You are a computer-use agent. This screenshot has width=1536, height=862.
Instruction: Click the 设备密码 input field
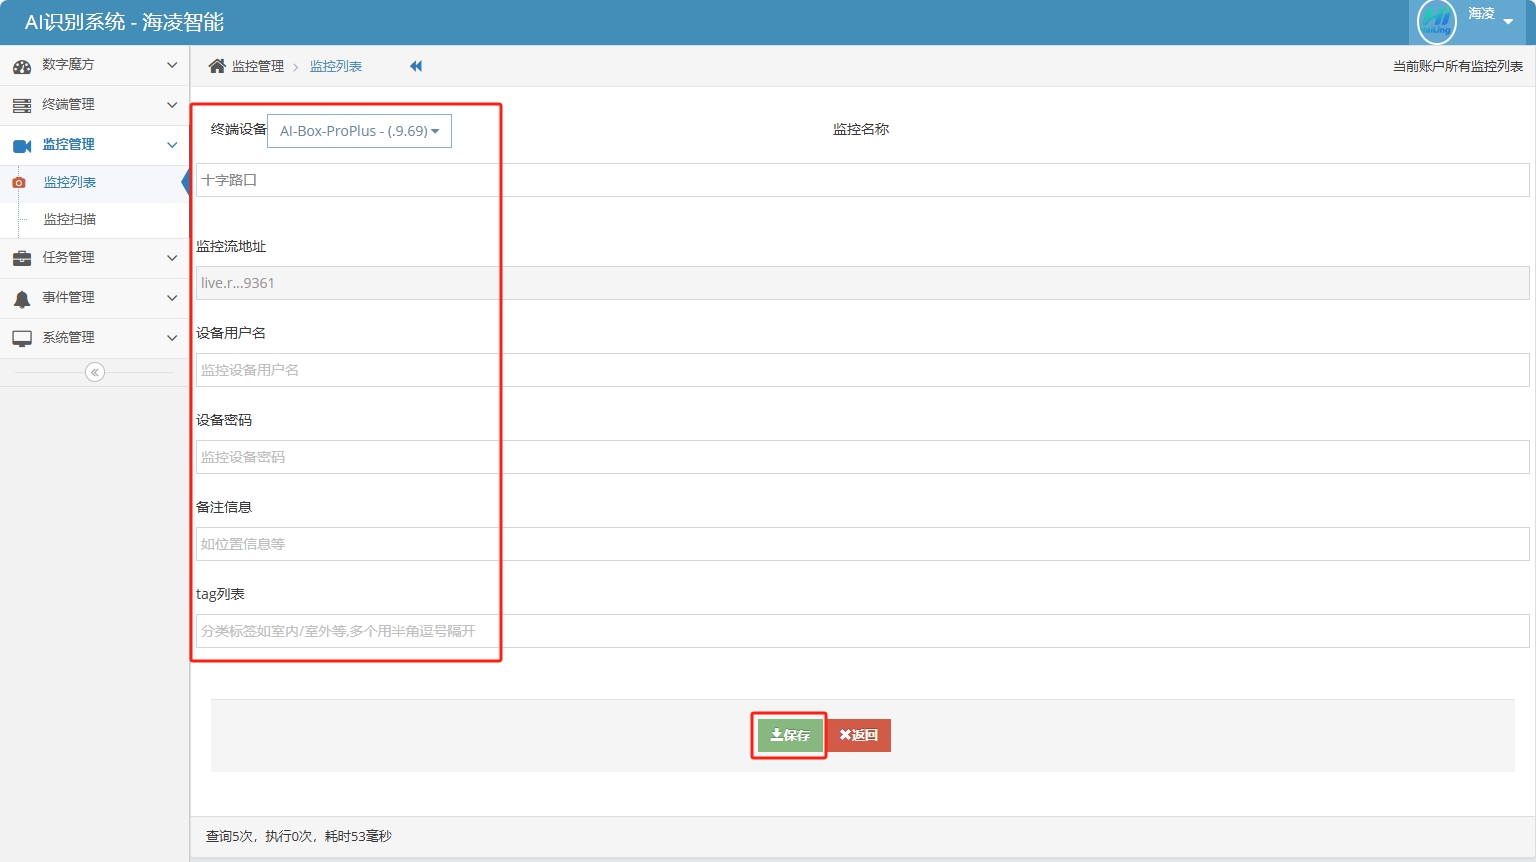pos(862,457)
